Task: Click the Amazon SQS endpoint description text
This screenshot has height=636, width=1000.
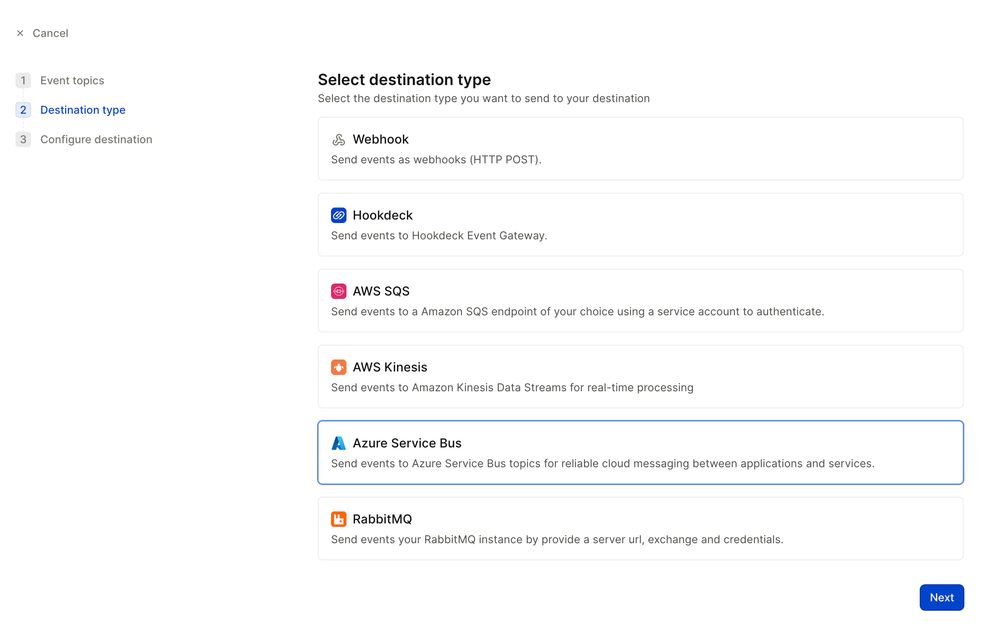Action: pyautogui.click(x=577, y=311)
